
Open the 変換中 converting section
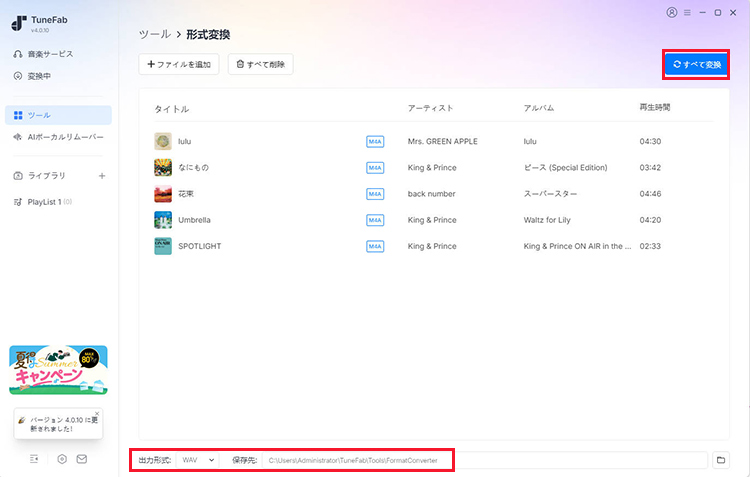(x=33, y=76)
